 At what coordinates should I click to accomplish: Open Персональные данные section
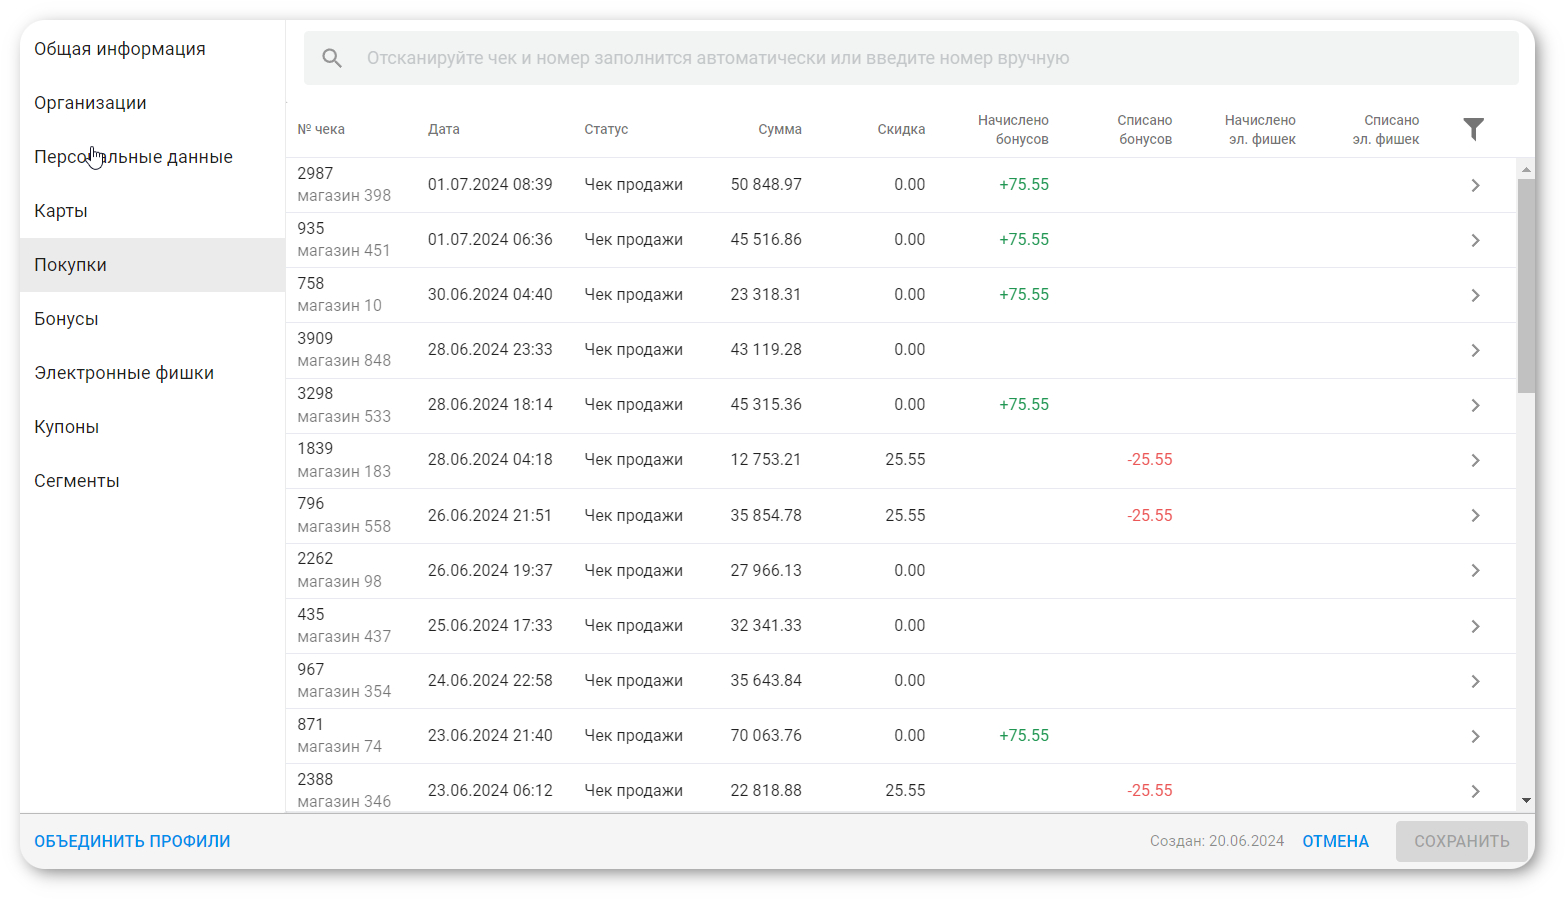(x=152, y=157)
